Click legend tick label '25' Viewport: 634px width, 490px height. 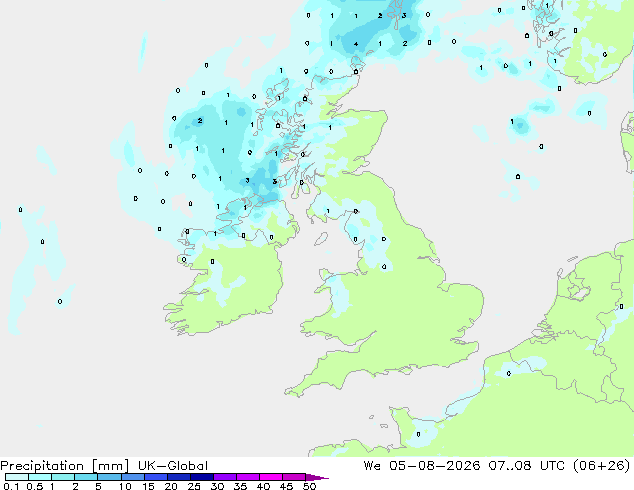(x=194, y=486)
